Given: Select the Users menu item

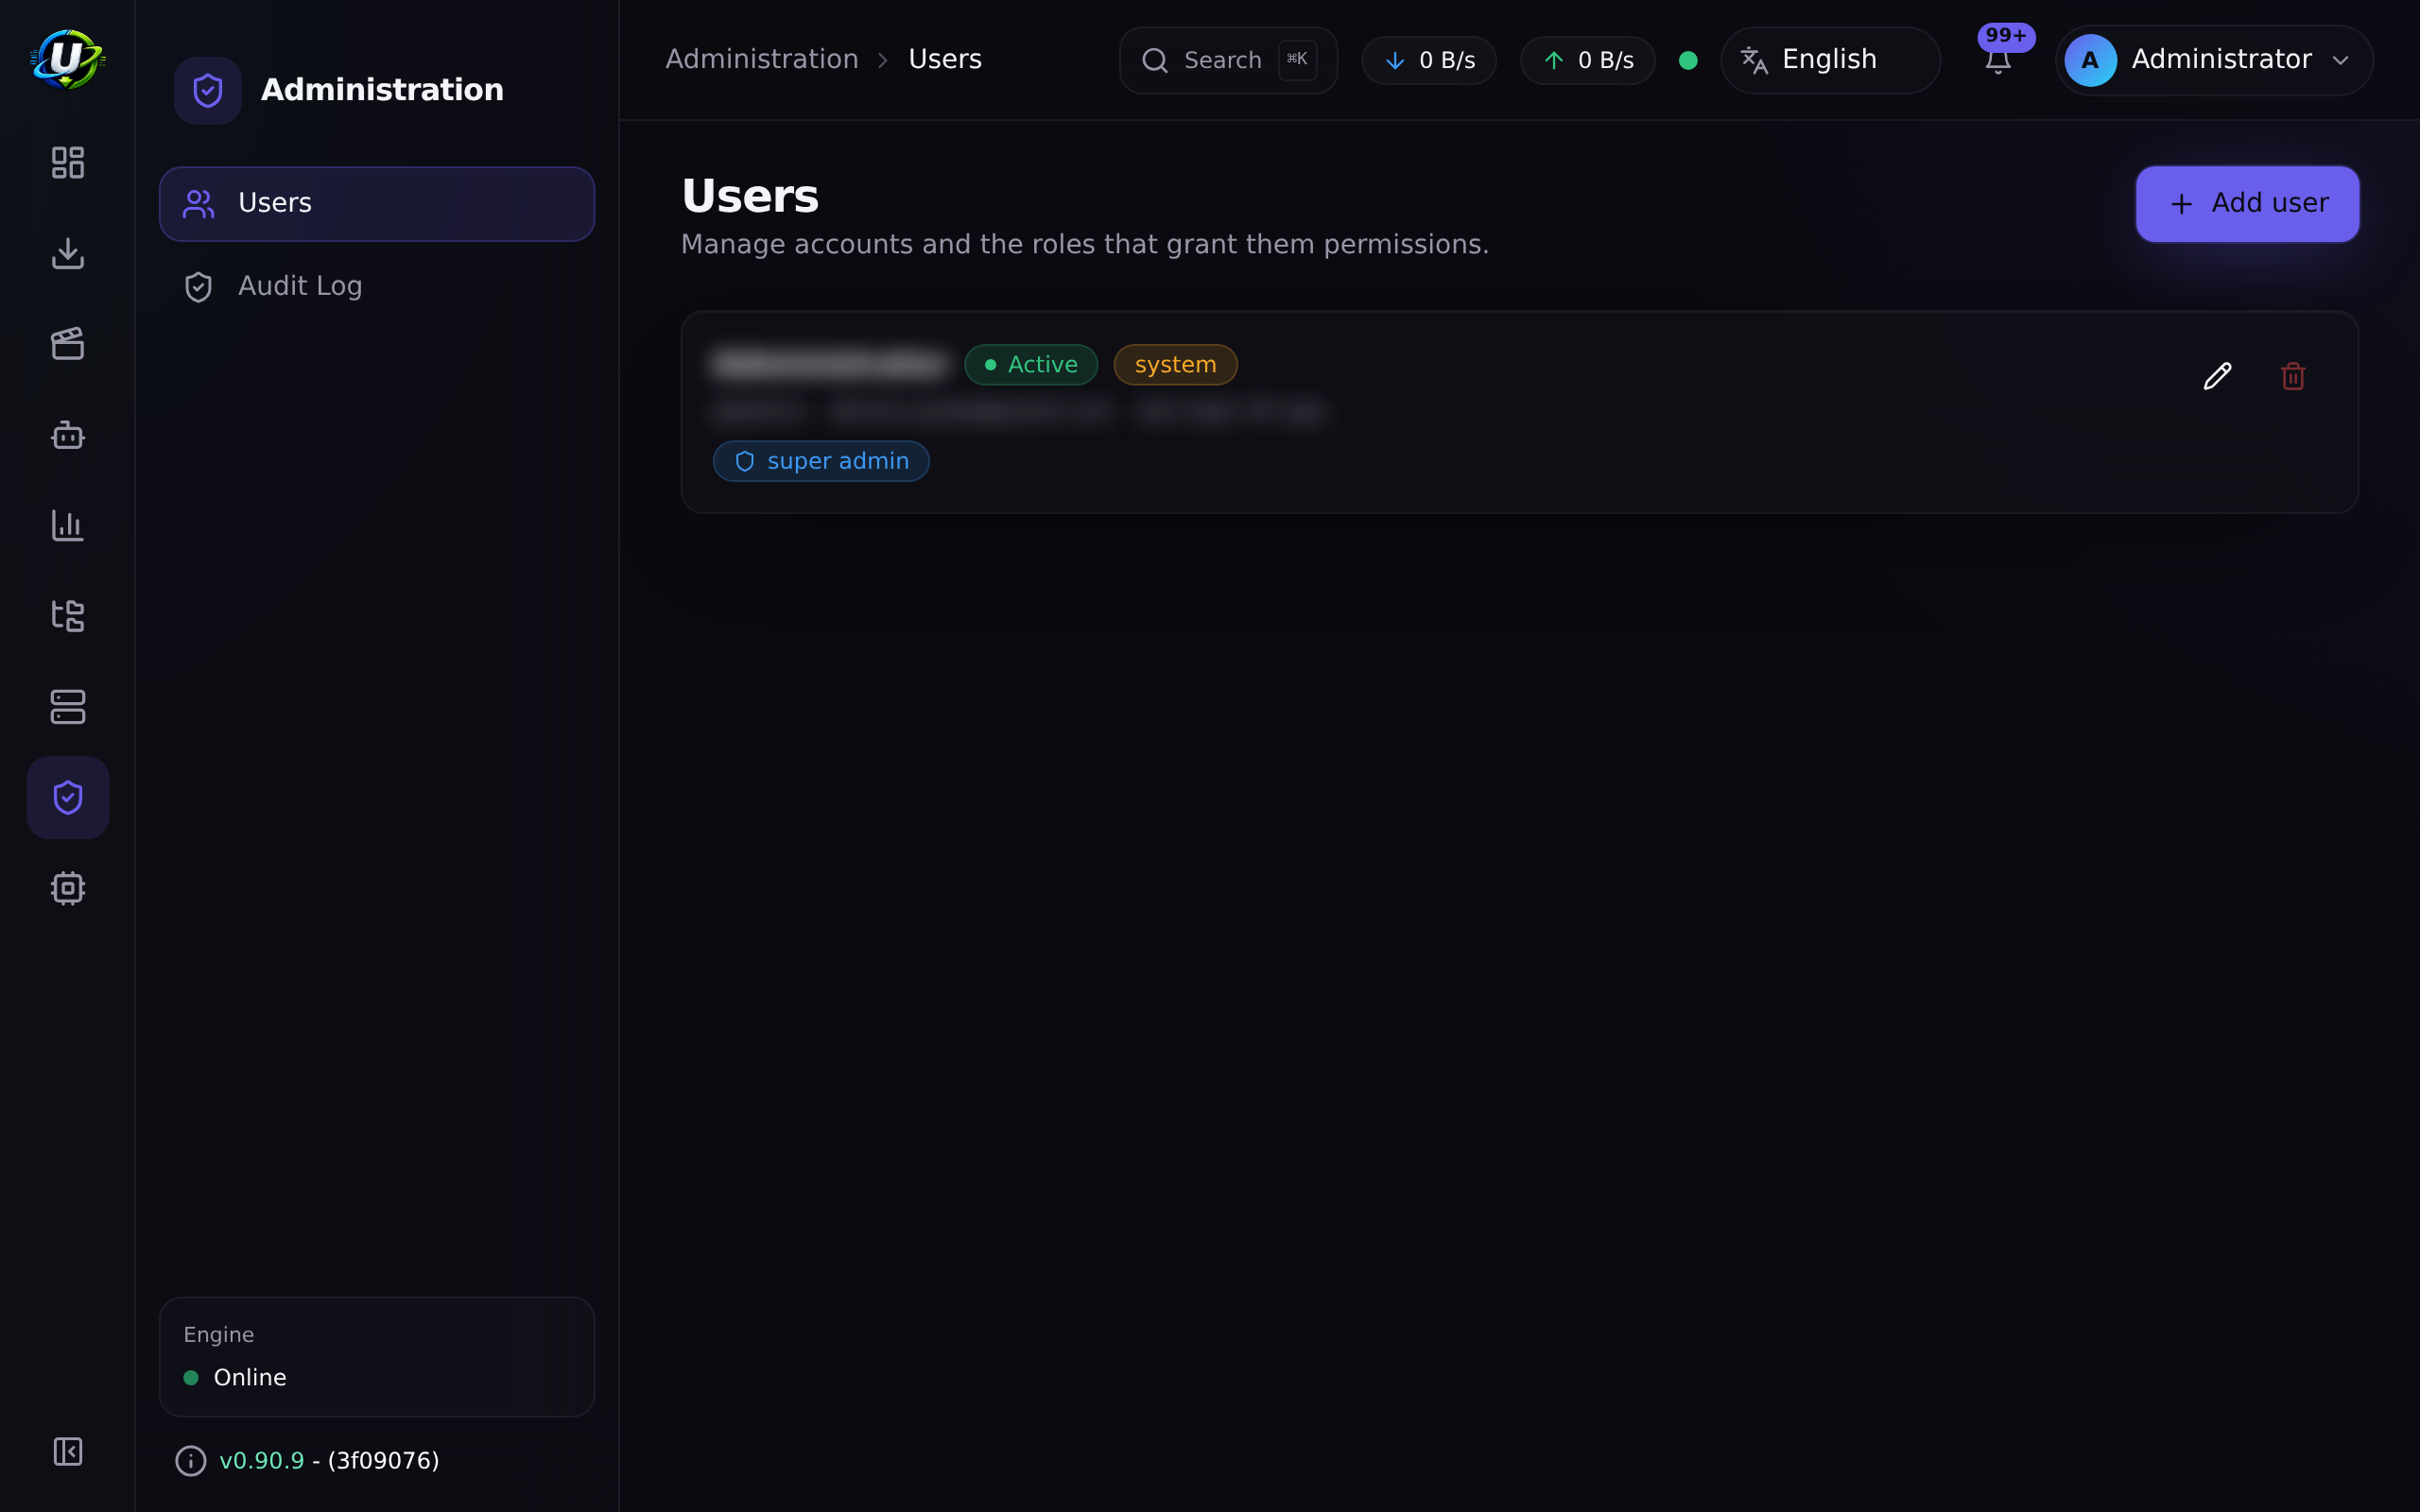Looking at the screenshot, I should click(x=377, y=204).
